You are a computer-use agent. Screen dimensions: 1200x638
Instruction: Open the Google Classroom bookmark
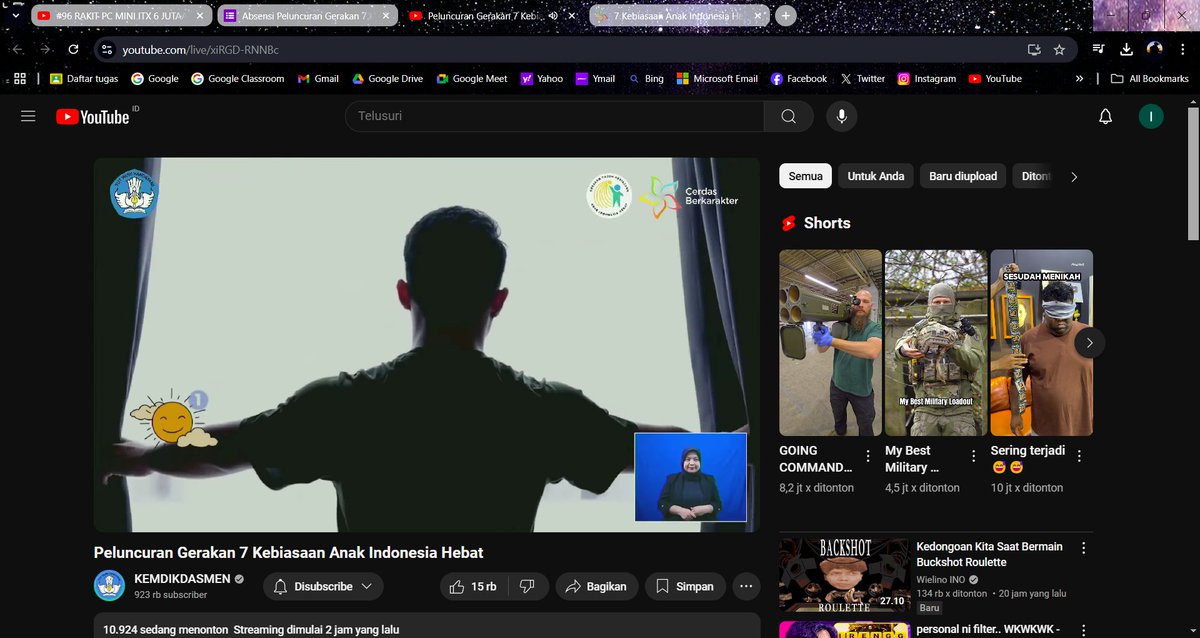click(238, 78)
